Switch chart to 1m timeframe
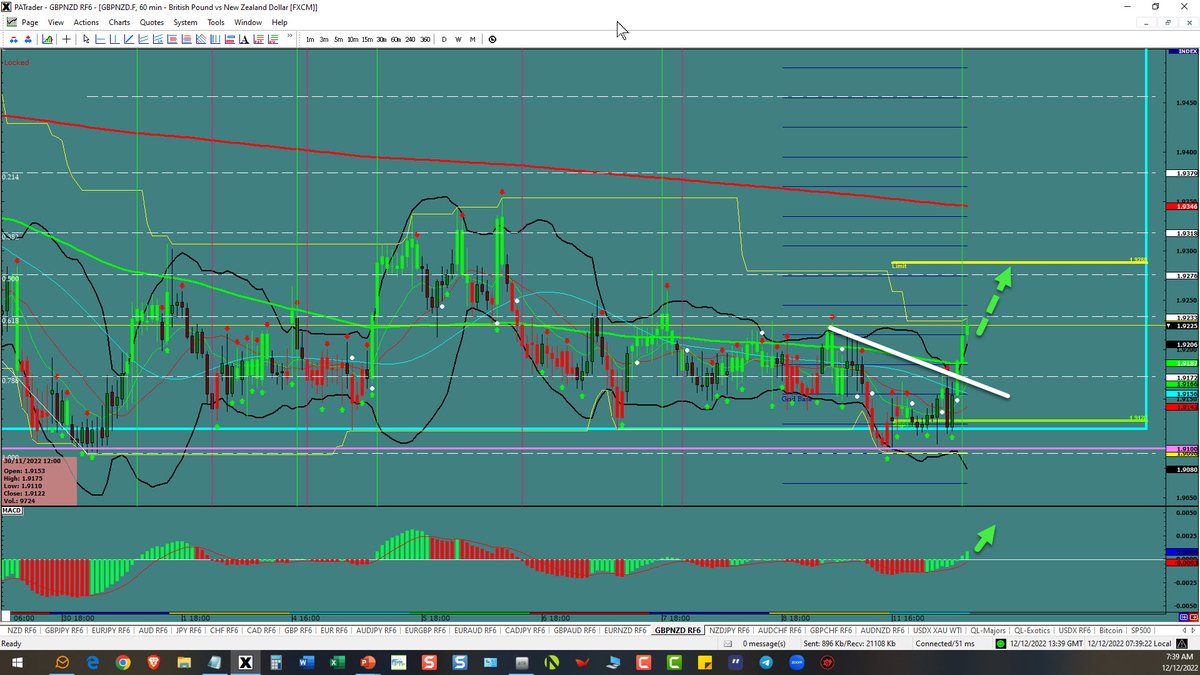The image size is (1200, 675). click(310, 39)
